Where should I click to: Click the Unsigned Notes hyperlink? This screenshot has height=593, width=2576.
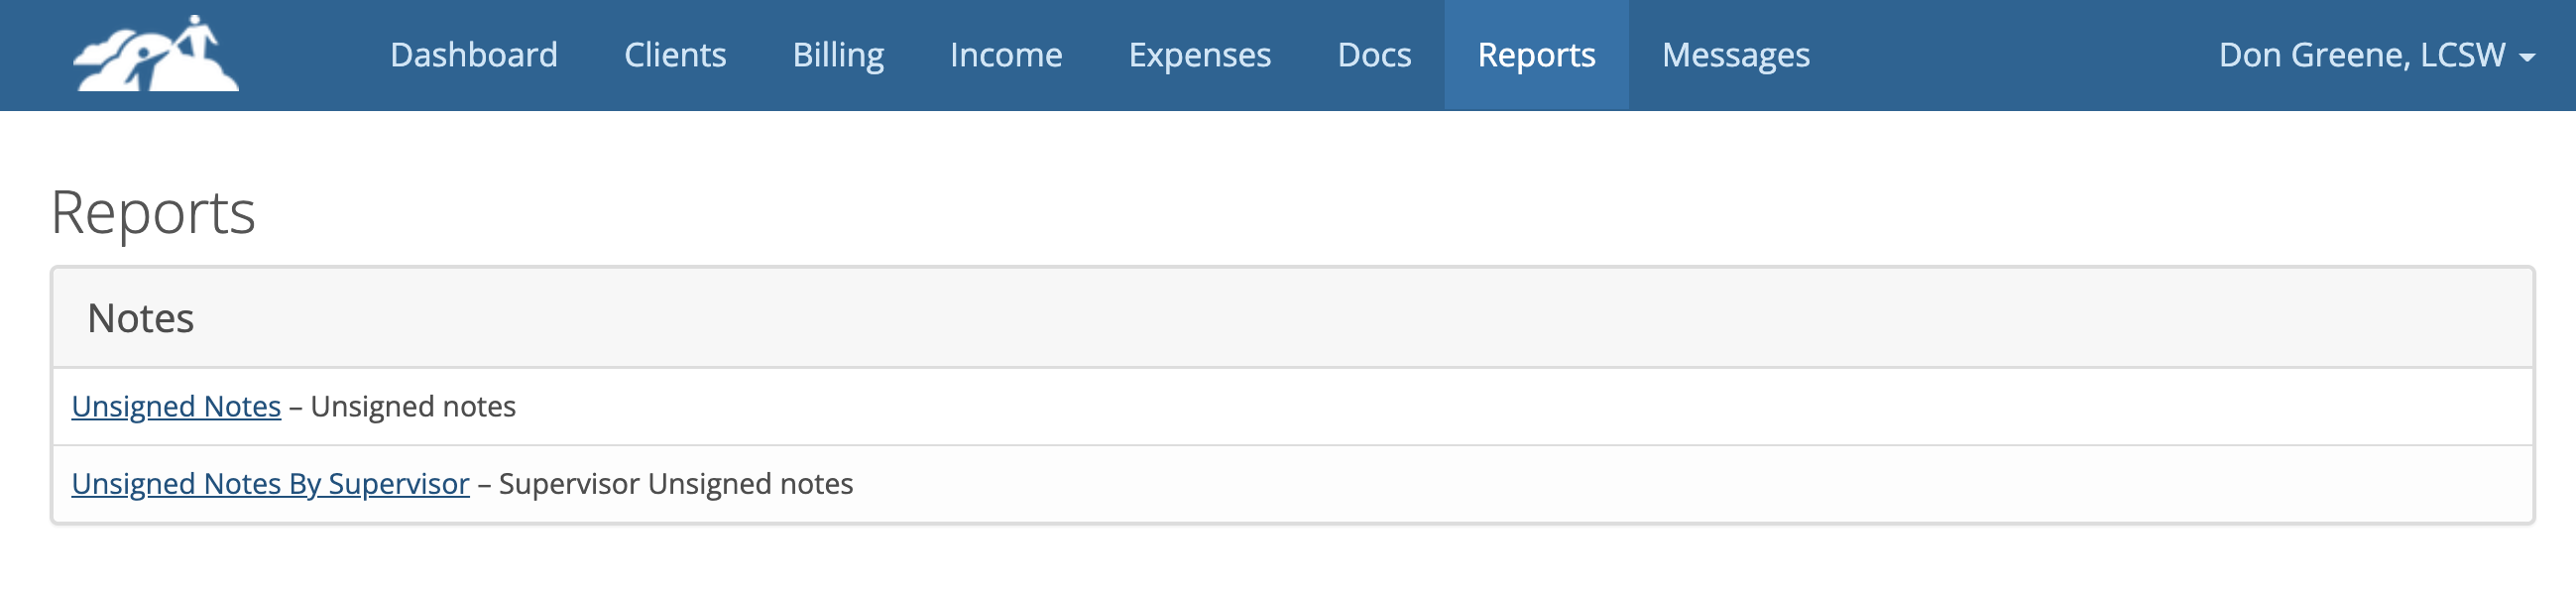[176, 406]
